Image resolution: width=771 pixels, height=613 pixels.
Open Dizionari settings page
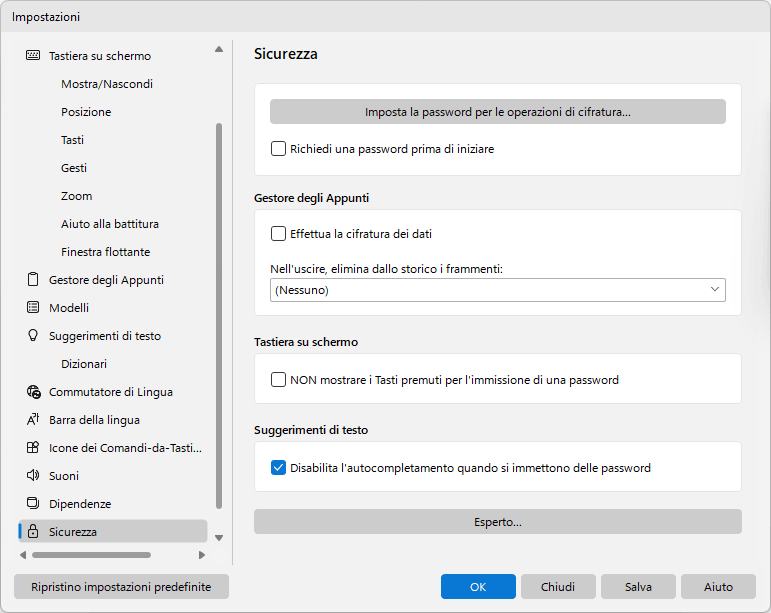pyautogui.click(x=84, y=364)
